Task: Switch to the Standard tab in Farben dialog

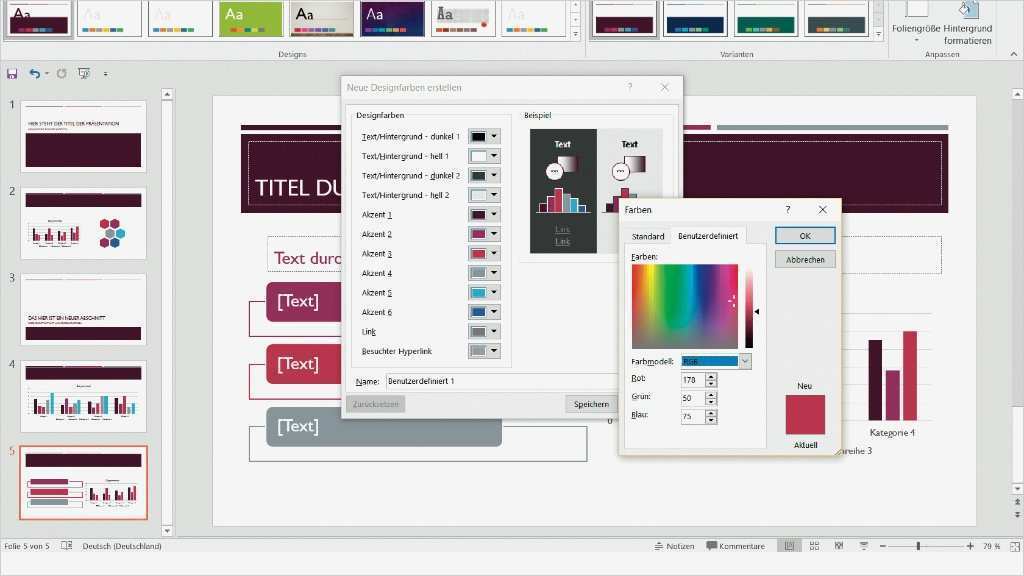Action: [x=648, y=236]
